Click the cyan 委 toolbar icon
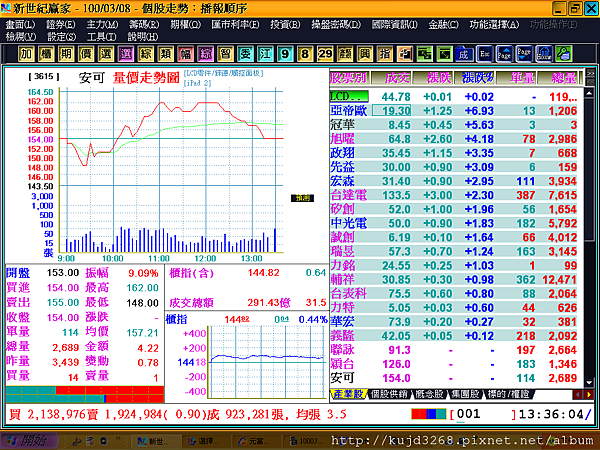This screenshot has height=450, width=600. [x=245, y=54]
